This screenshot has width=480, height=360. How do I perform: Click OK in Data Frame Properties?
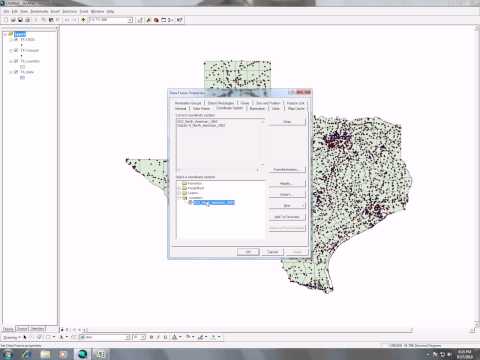point(248,252)
